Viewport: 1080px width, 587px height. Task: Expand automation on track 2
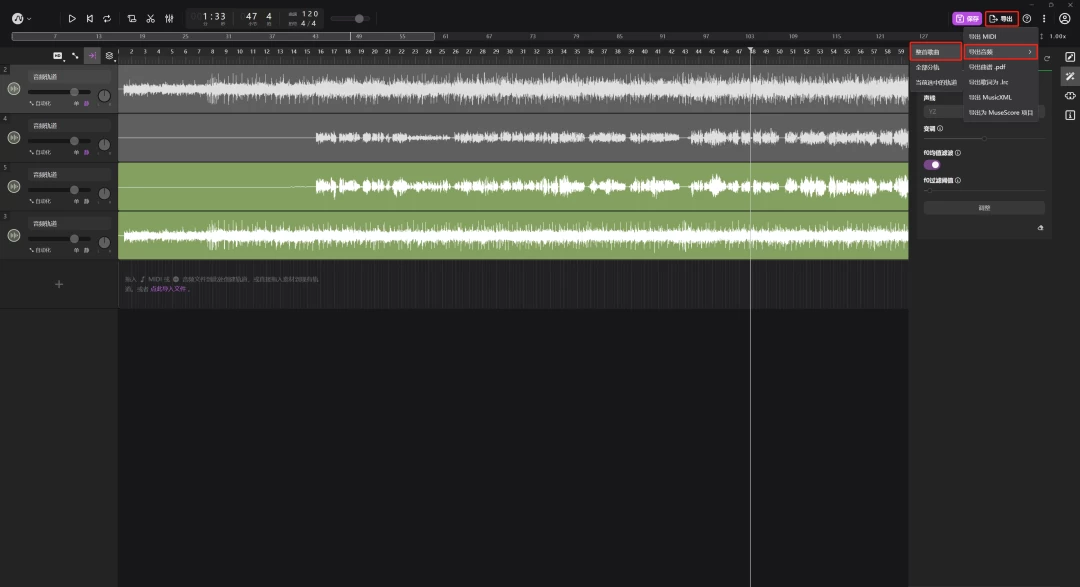(40, 103)
